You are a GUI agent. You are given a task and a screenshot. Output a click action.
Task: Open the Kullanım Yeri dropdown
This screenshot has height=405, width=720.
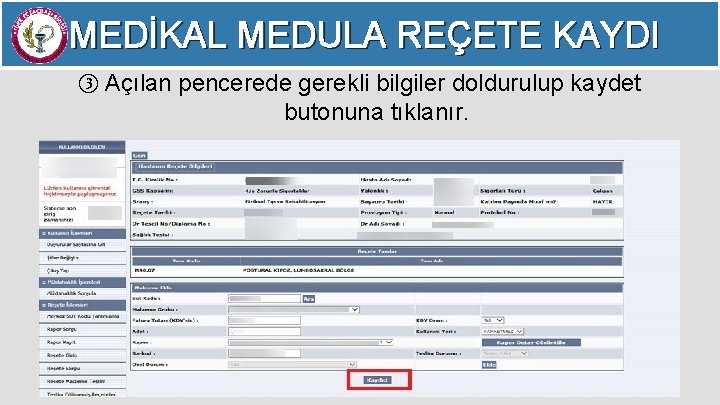tap(502, 331)
